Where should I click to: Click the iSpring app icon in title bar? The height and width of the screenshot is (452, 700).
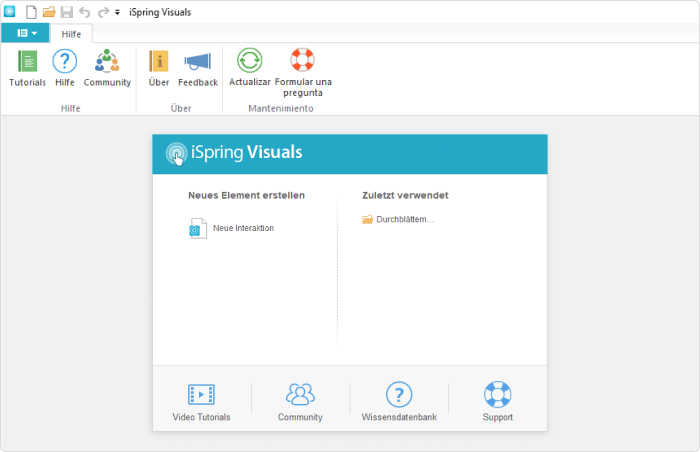click(x=10, y=12)
